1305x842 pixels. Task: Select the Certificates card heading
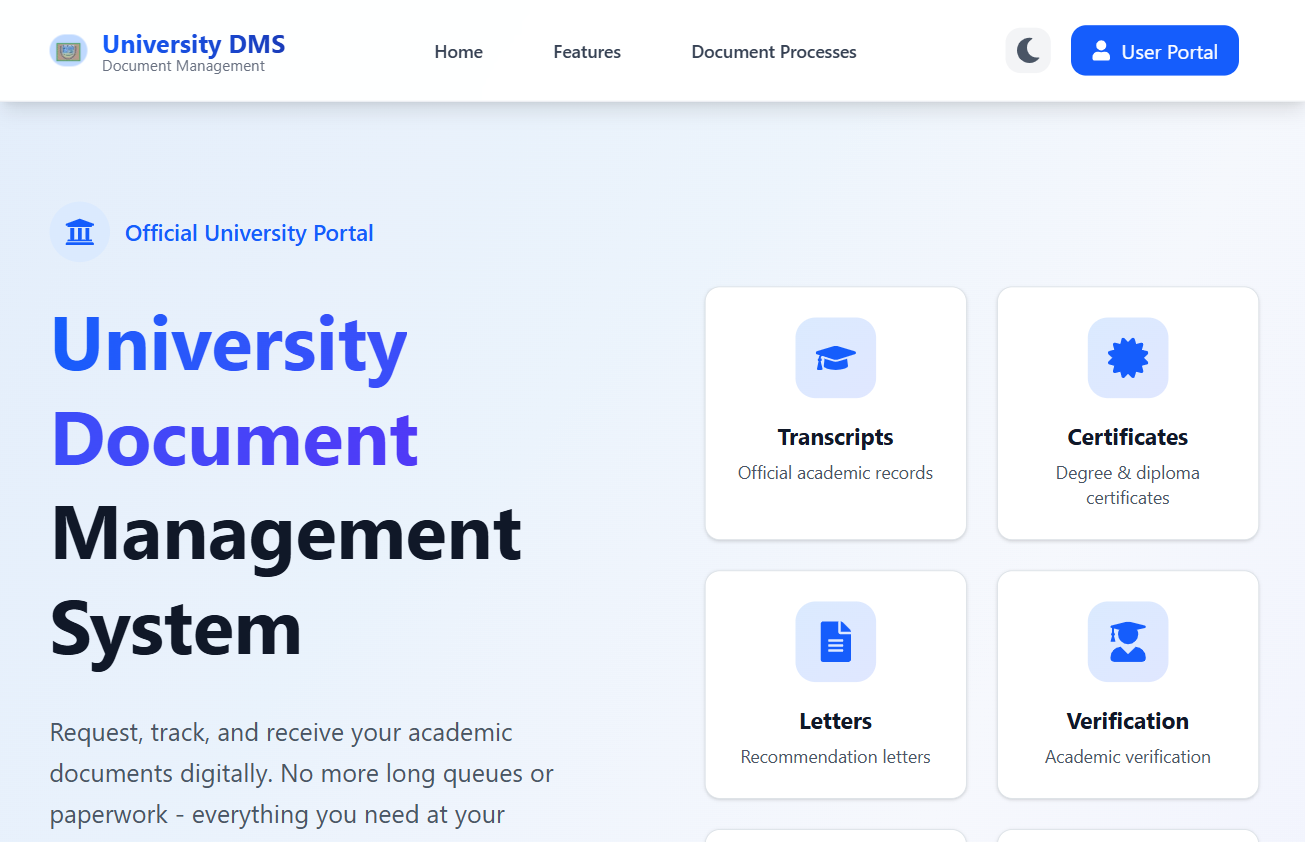pos(1127,437)
